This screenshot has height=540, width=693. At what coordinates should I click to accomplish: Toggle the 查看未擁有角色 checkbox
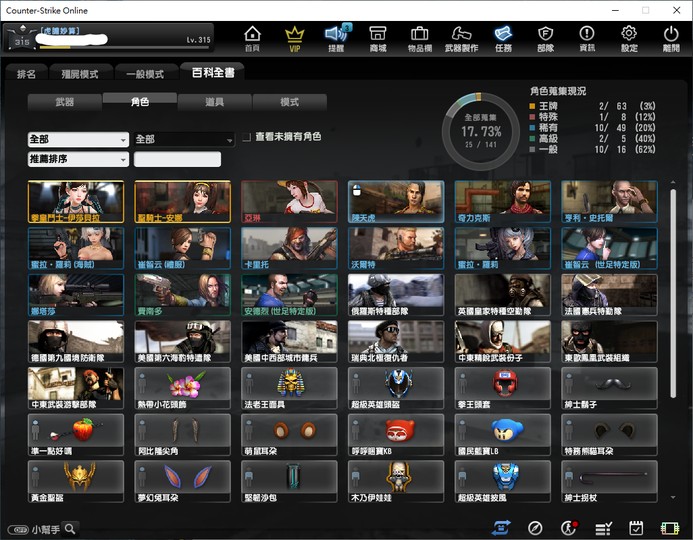tap(247, 137)
